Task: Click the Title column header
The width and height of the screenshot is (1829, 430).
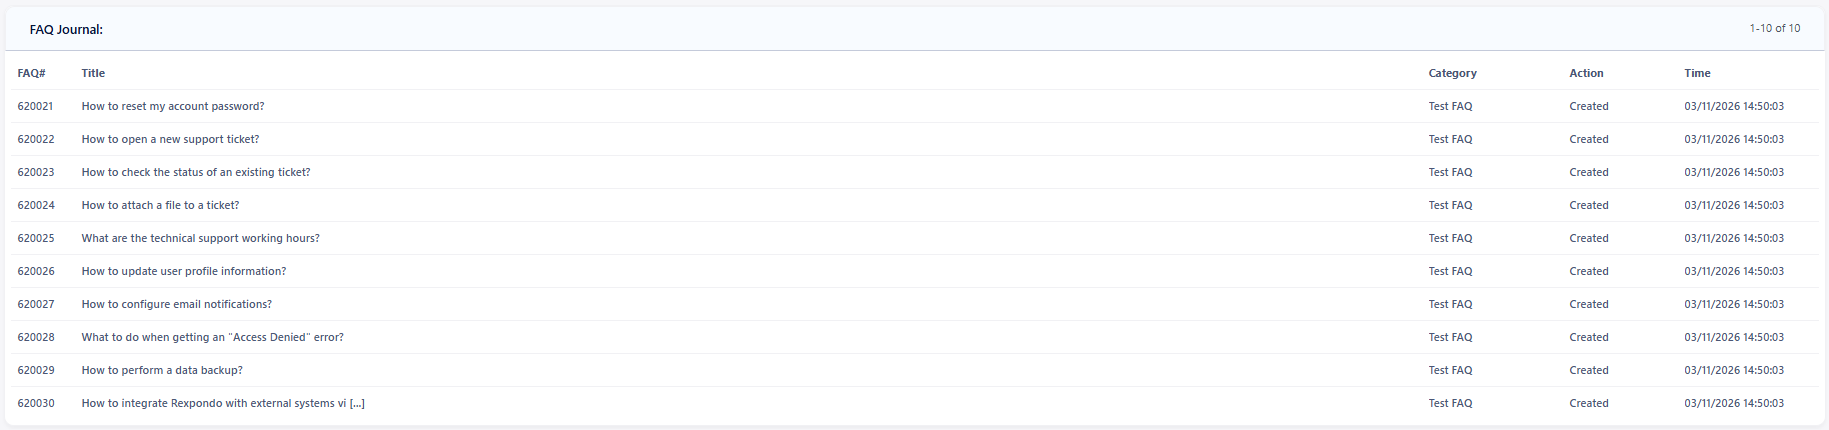Action: pyautogui.click(x=93, y=73)
